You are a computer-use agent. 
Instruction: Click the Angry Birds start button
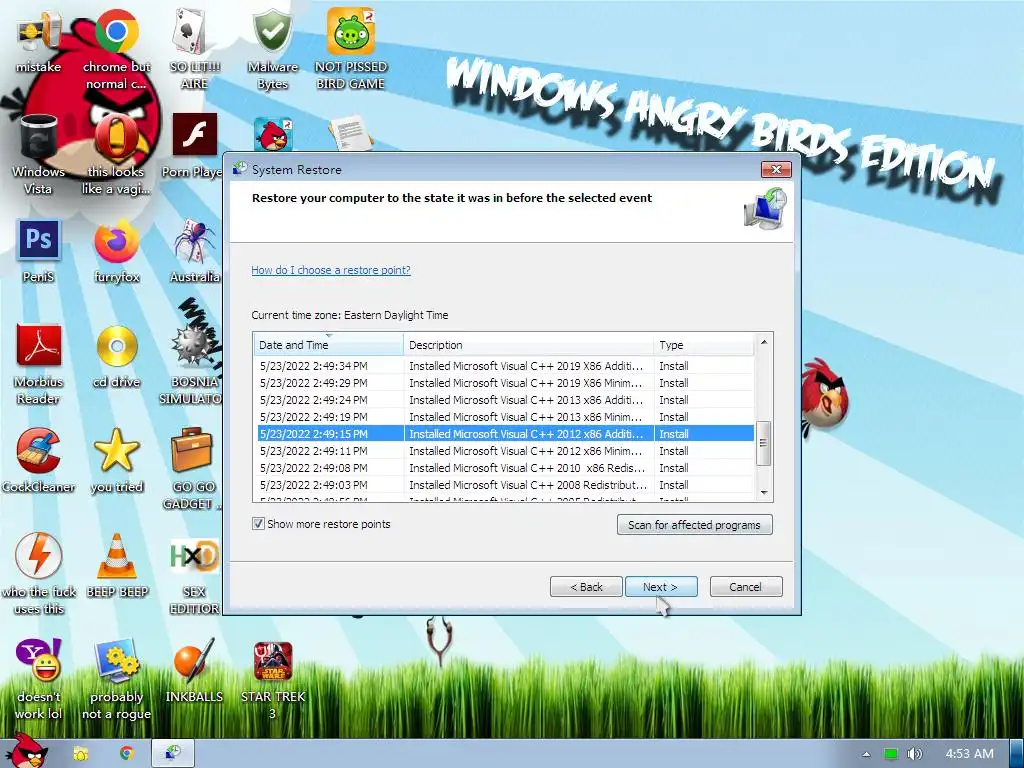click(x=27, y=751)
